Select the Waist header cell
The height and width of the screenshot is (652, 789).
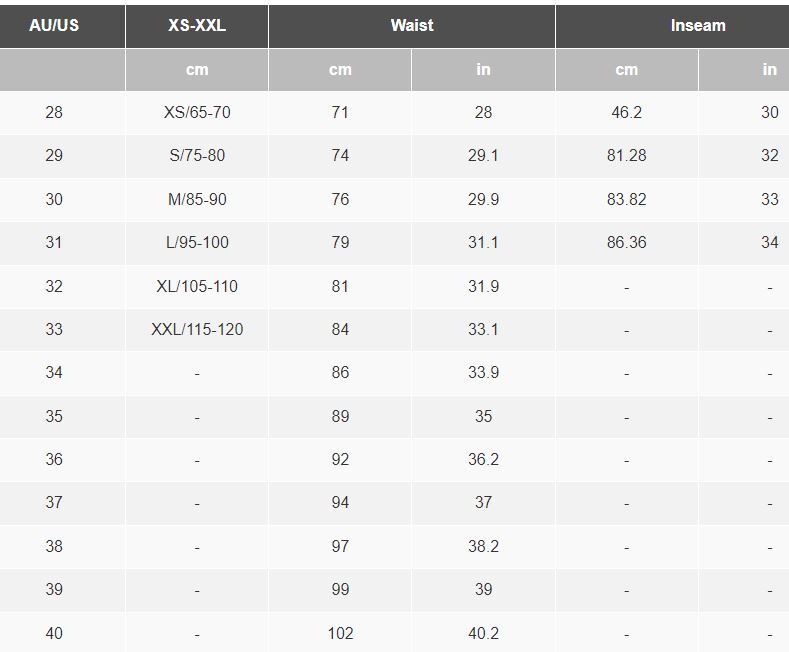point(412,25)
